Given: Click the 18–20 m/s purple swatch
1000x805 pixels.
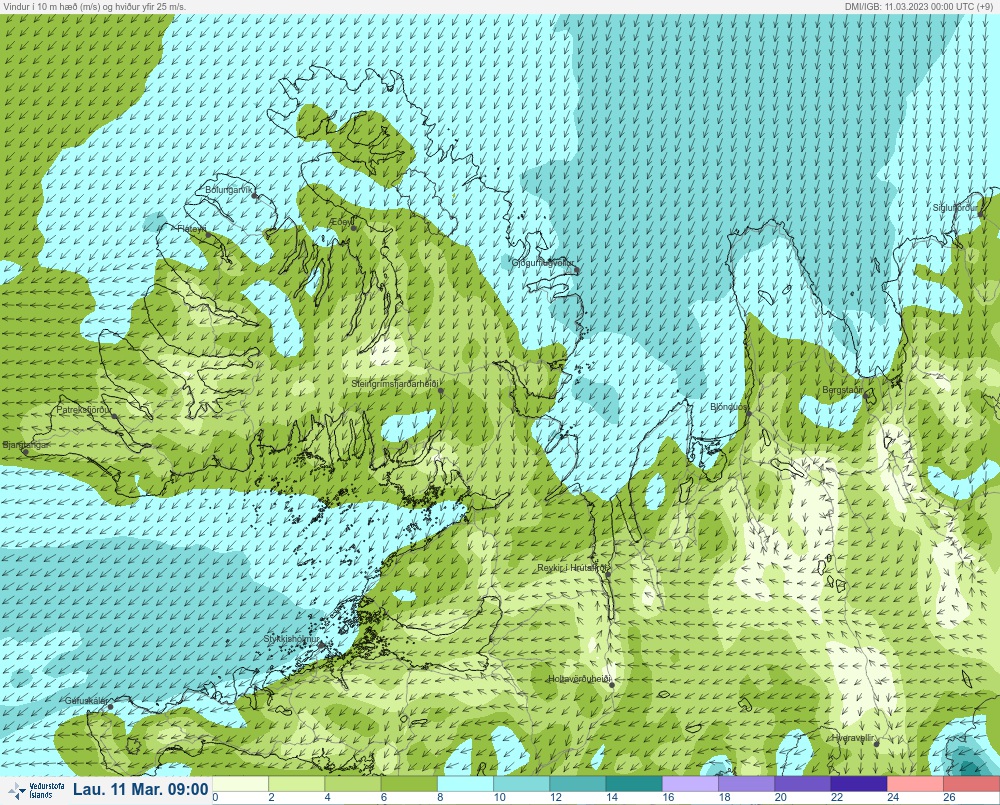Looking at the screenshot, I should click(747, 784).
